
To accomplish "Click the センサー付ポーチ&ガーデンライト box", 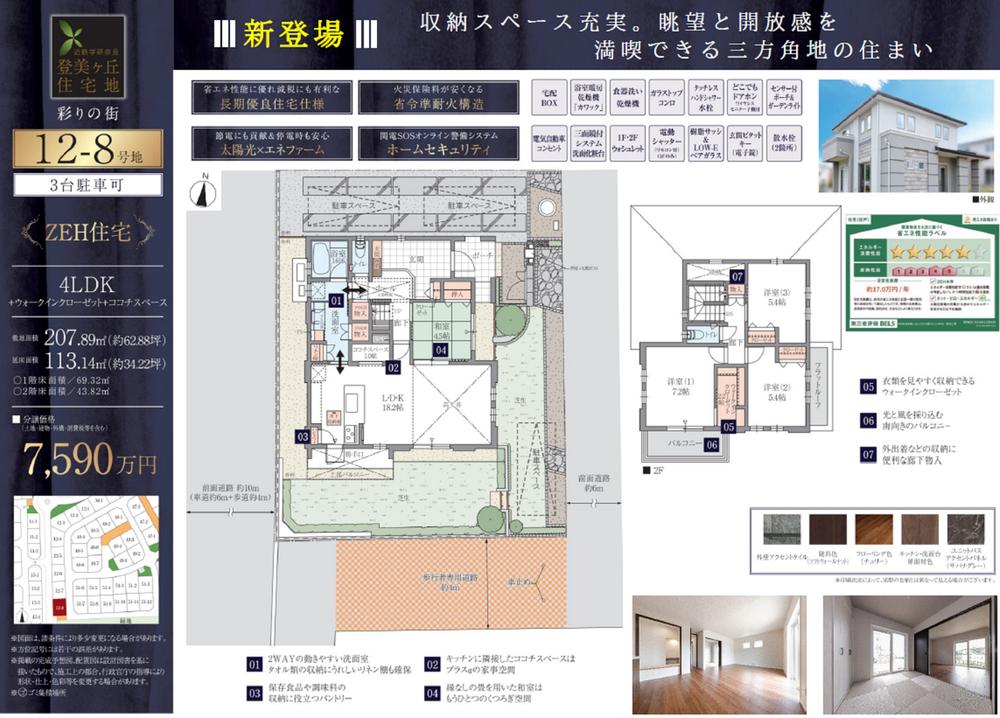I will point(784,98).
